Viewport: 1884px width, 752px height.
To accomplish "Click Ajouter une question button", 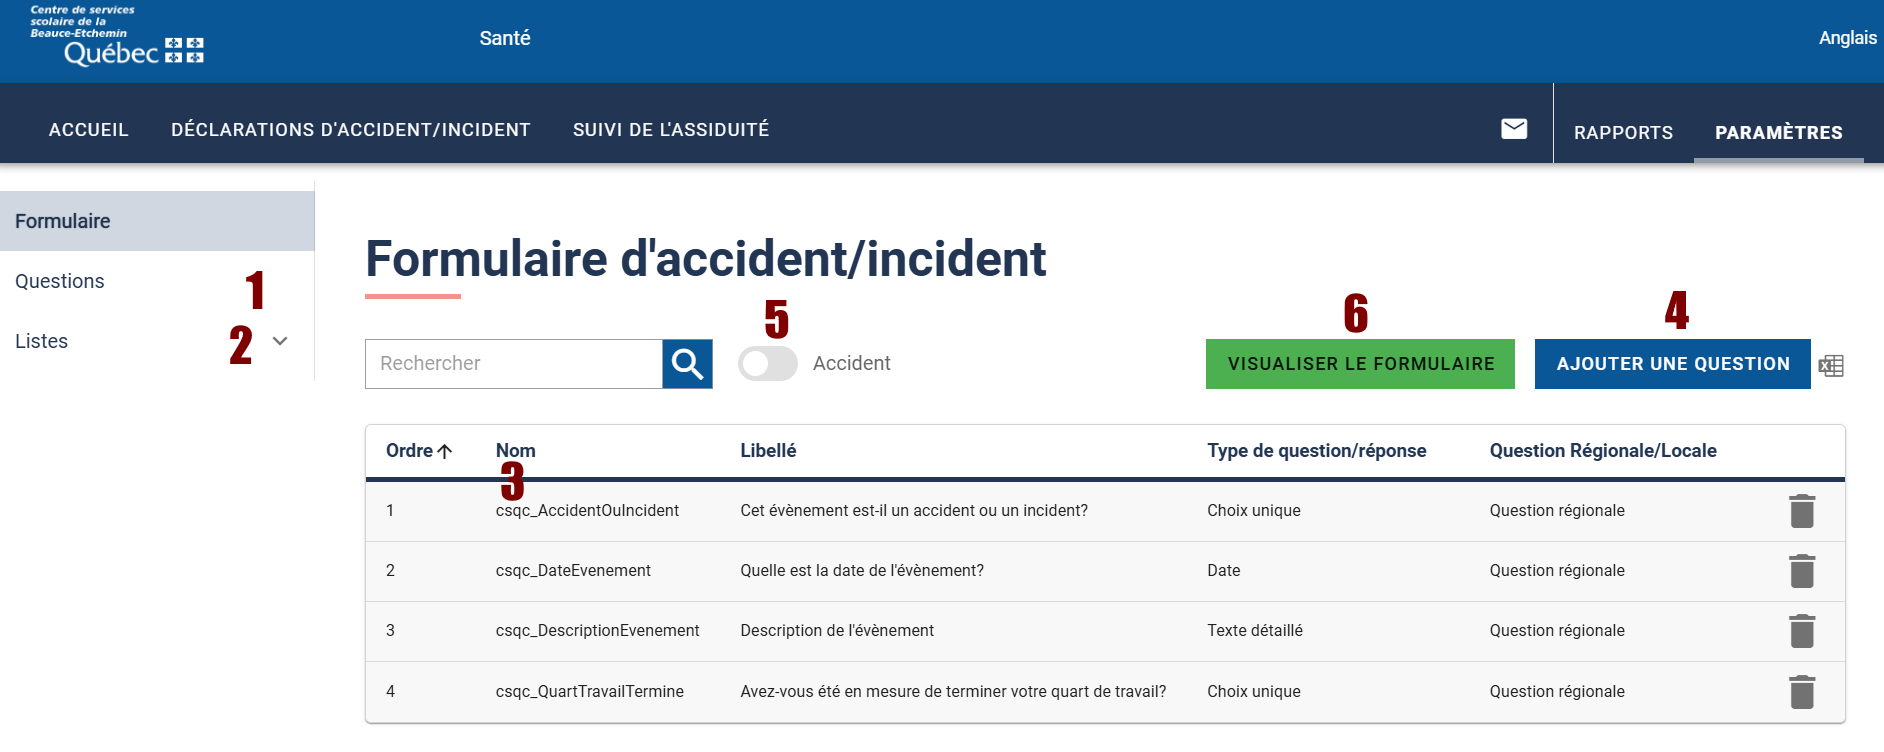I will point(1673,364).
